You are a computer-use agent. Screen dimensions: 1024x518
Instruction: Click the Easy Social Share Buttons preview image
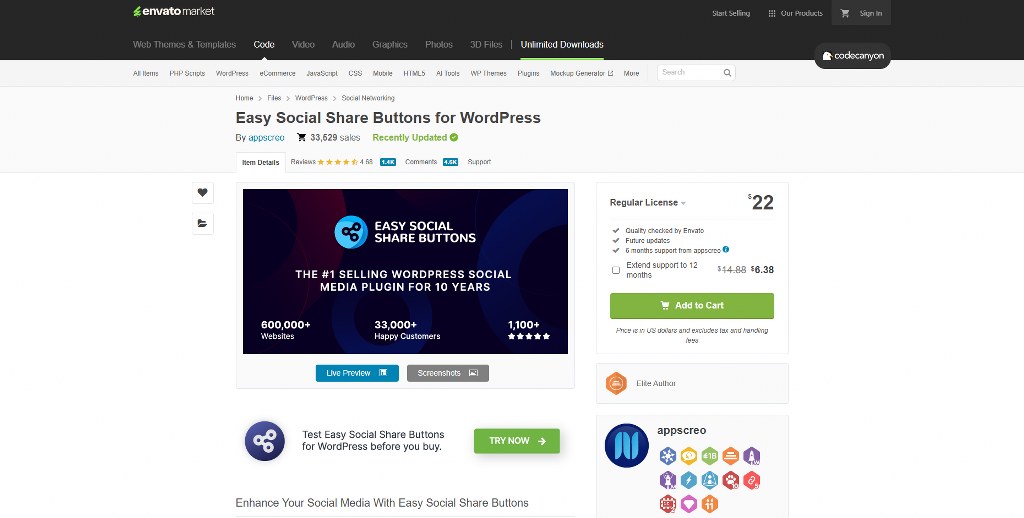406,272
